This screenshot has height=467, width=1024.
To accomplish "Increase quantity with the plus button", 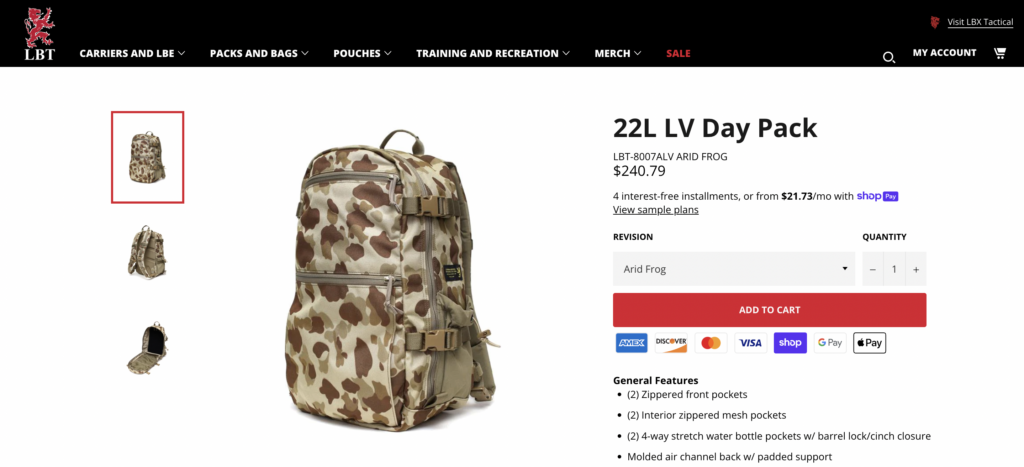I will (916, 269).
